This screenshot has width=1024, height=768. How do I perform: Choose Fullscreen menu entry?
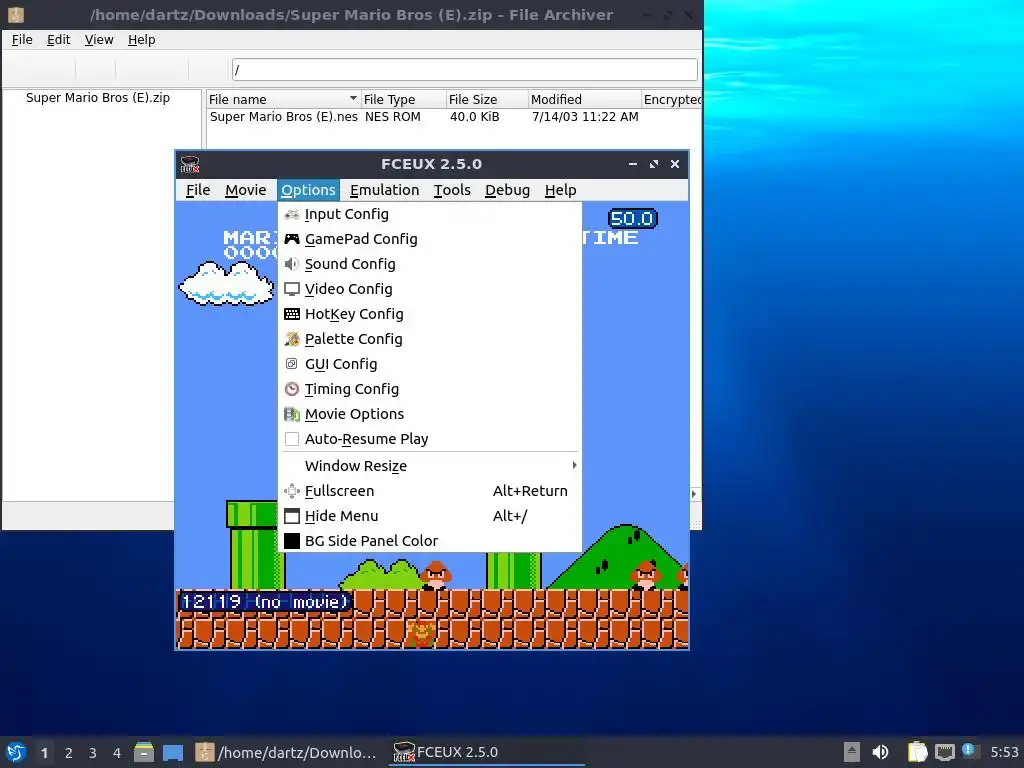tap(430, 491)
